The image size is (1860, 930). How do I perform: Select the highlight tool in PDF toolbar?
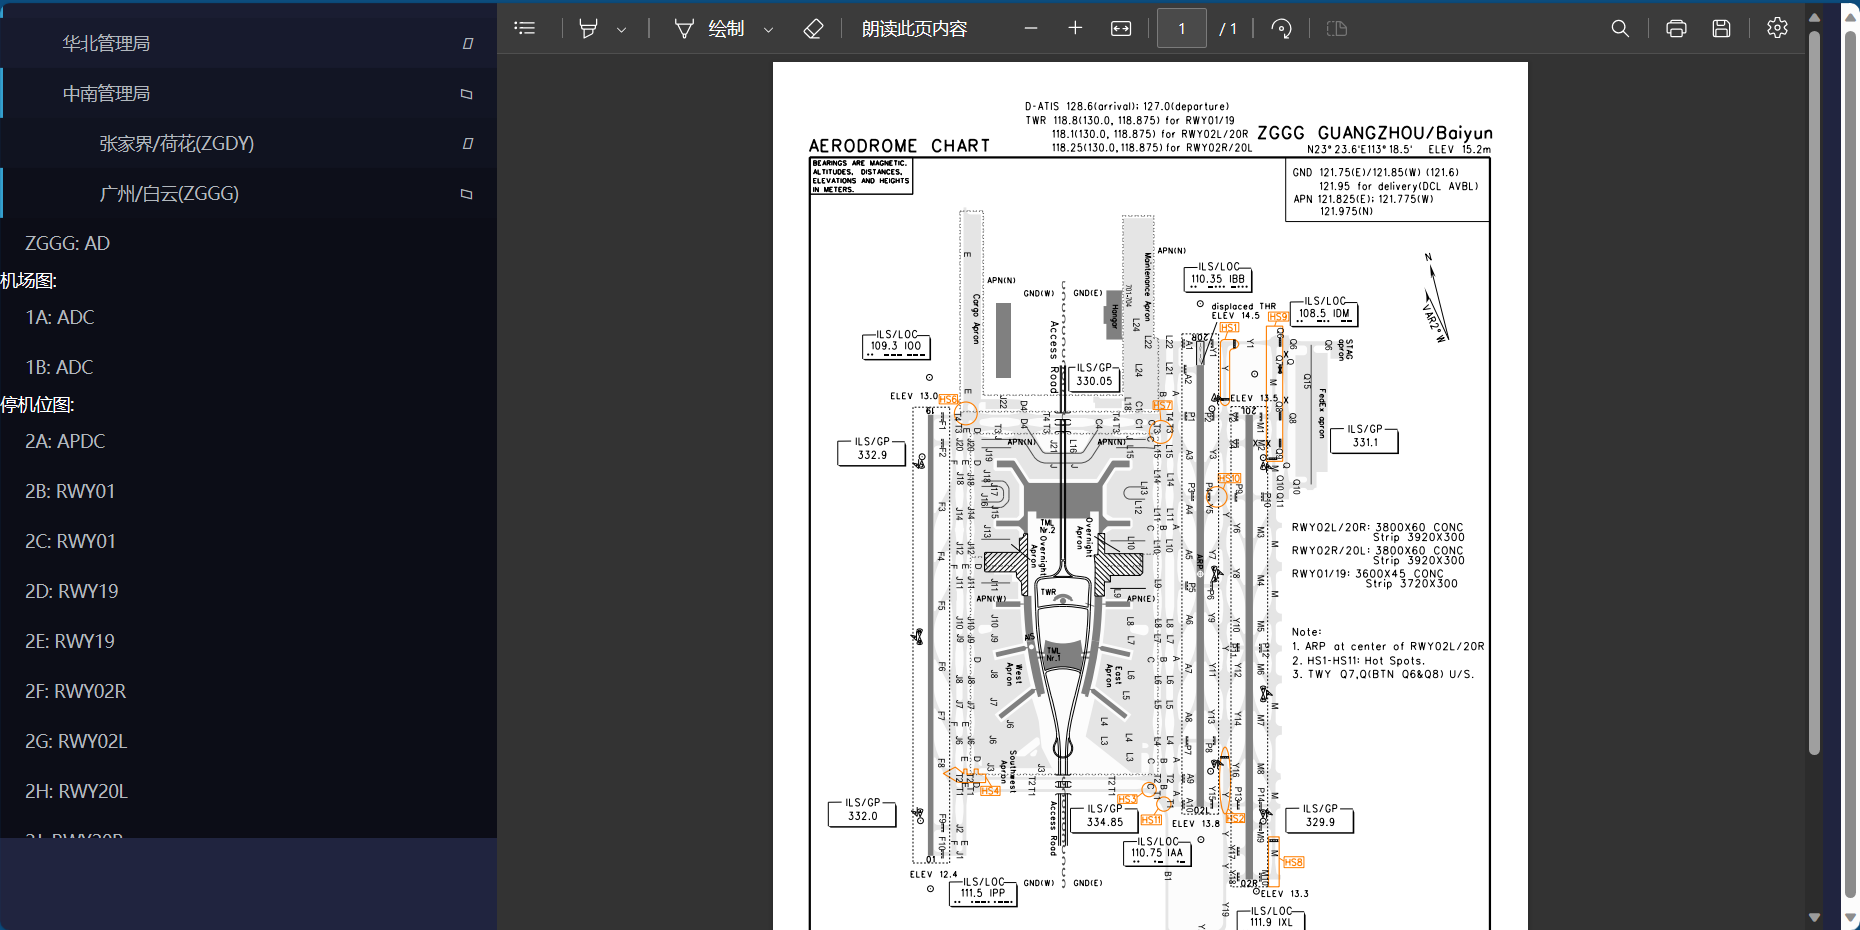click(589, 29)
